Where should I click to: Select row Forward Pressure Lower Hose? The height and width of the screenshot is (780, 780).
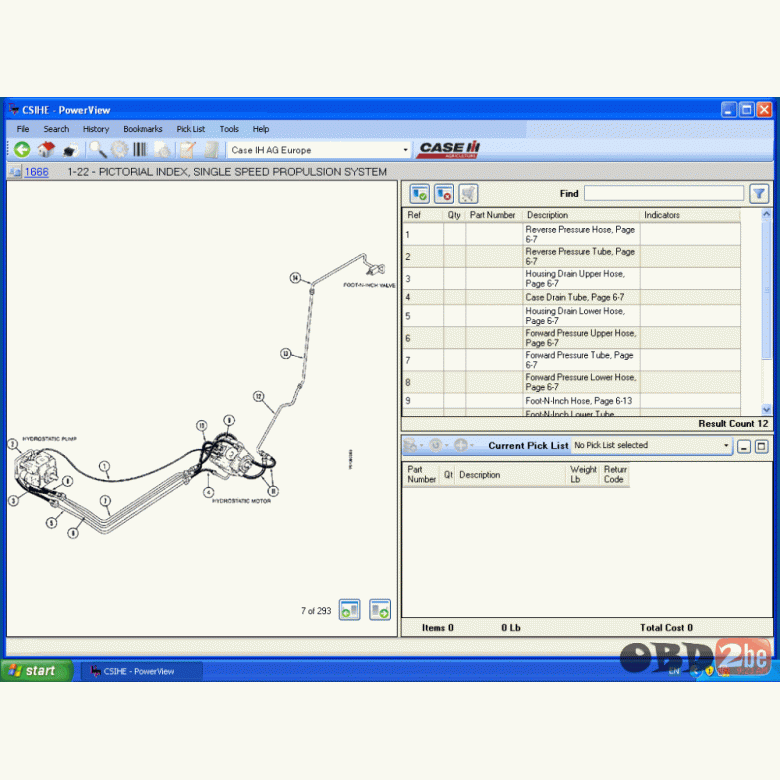[571, 382]
